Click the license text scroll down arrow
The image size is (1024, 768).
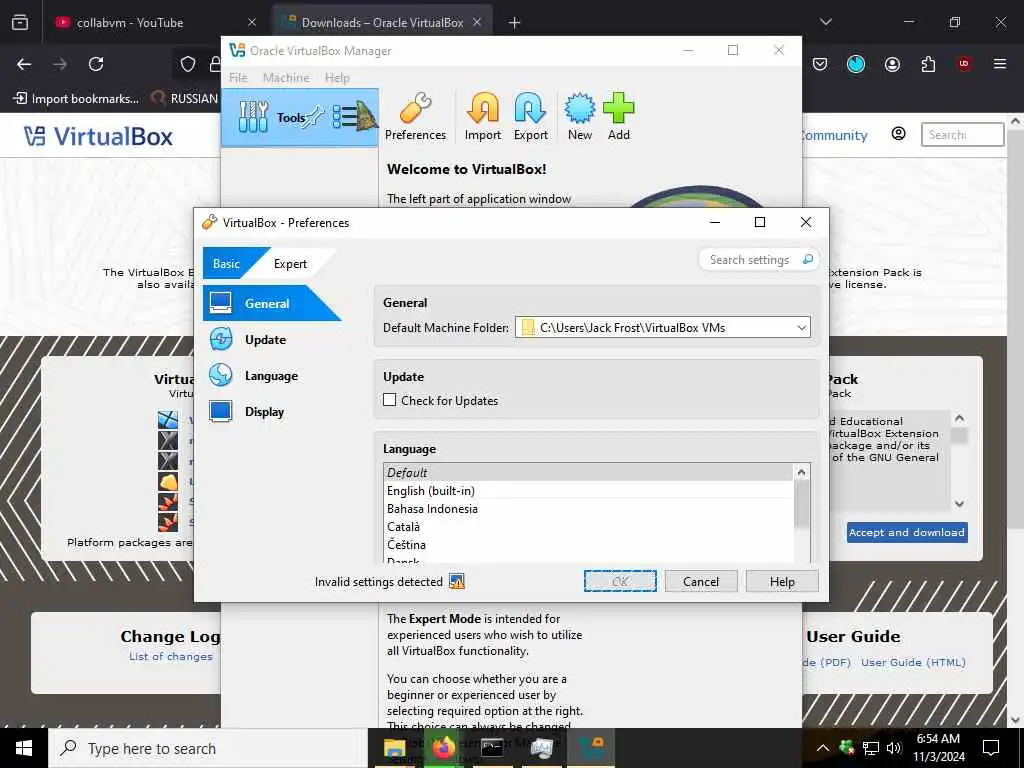[959, 504]
